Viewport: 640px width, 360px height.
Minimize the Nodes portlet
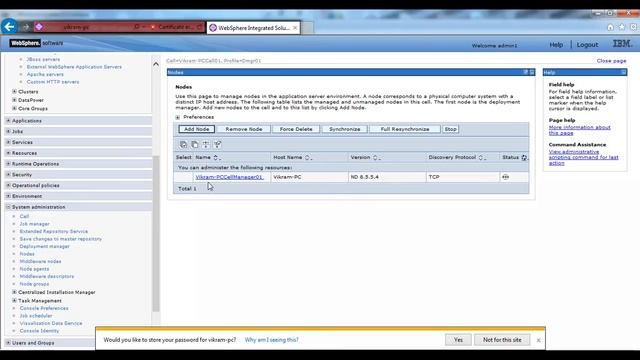[x=531, y=72]
